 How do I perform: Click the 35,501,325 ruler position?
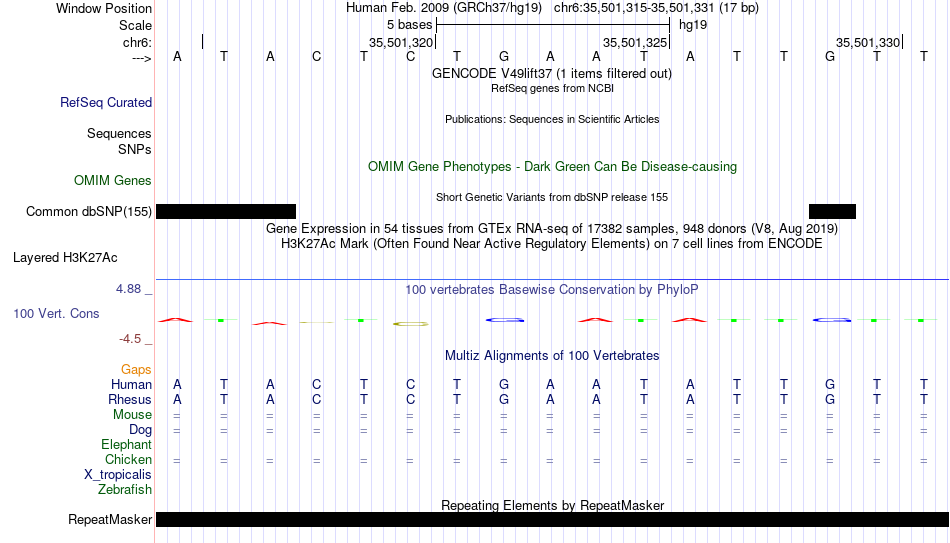point(635,42)
